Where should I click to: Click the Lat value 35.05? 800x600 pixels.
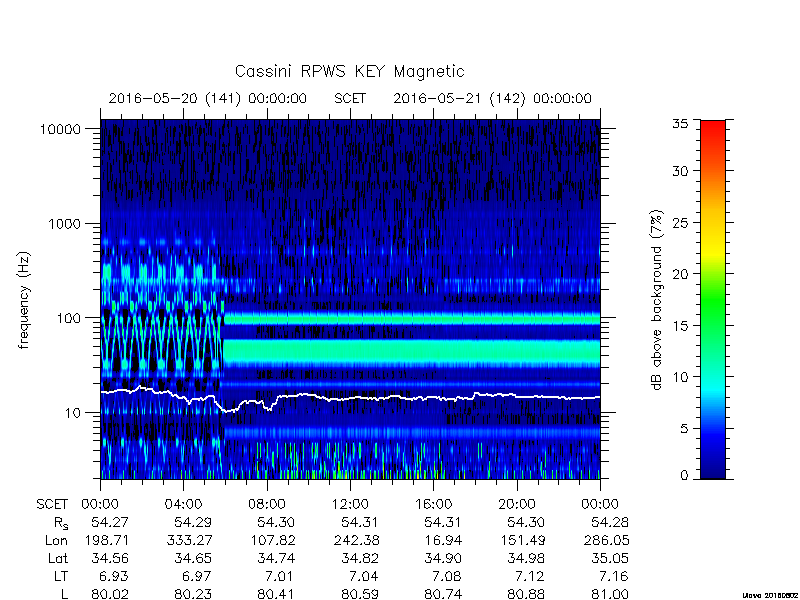pyautogui.click(x=610, y=558)
